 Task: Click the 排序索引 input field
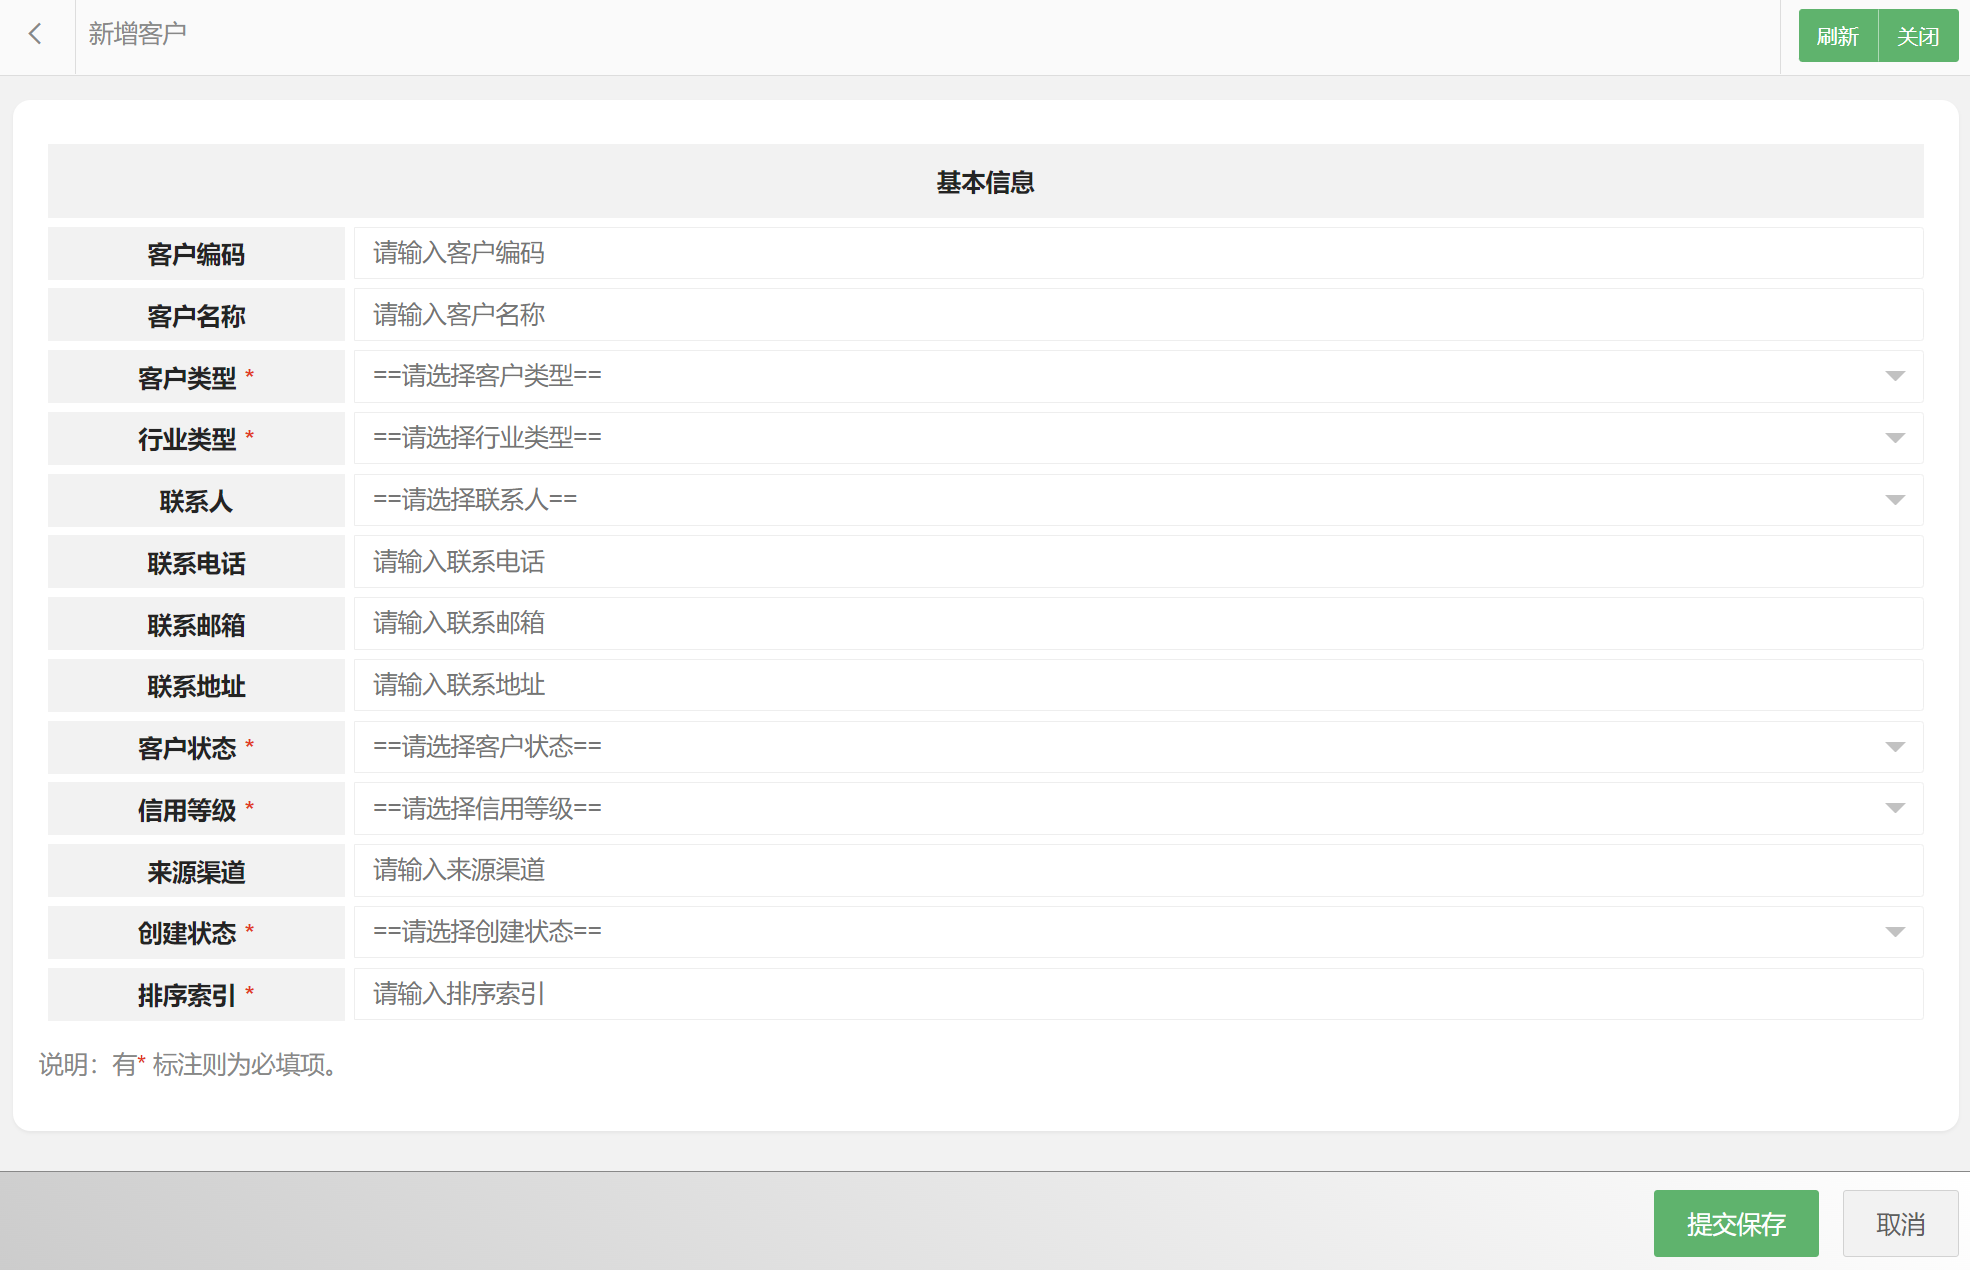1137,994
